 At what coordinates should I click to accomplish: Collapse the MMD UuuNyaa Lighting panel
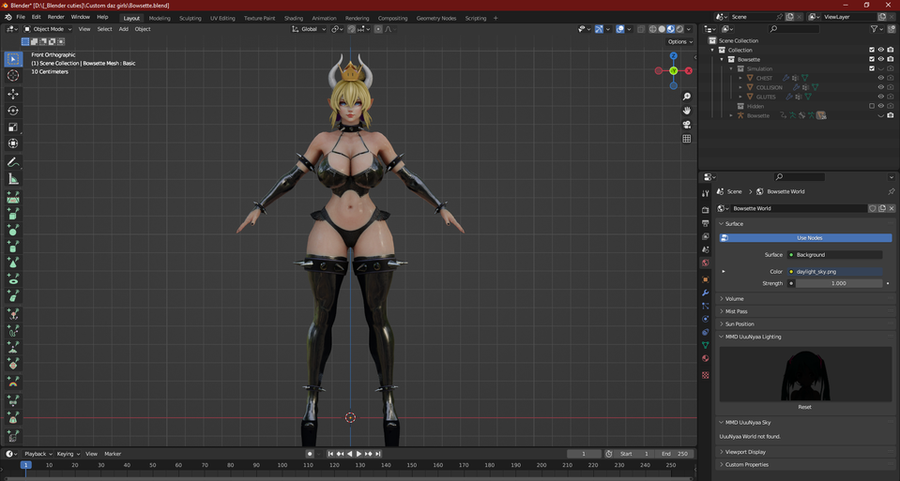click(x=753, y=337)
